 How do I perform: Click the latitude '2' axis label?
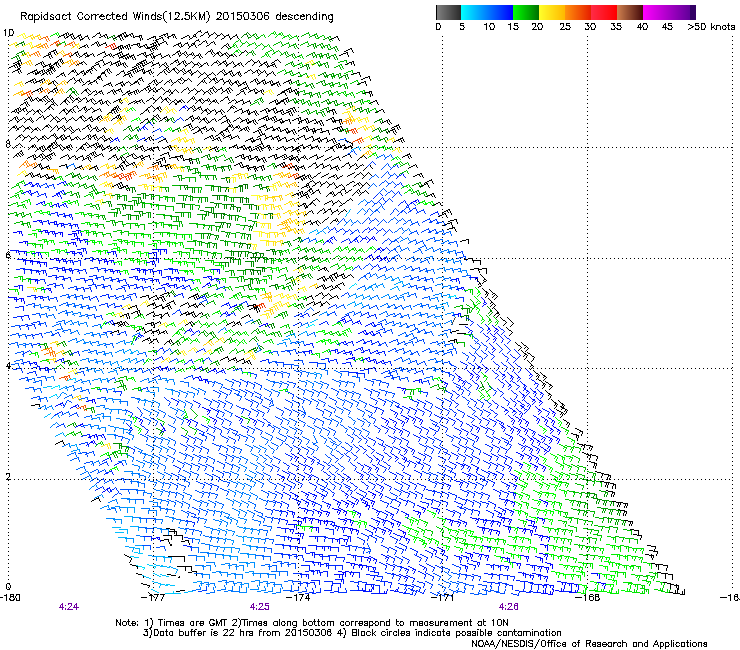click(x=8, y=477)
